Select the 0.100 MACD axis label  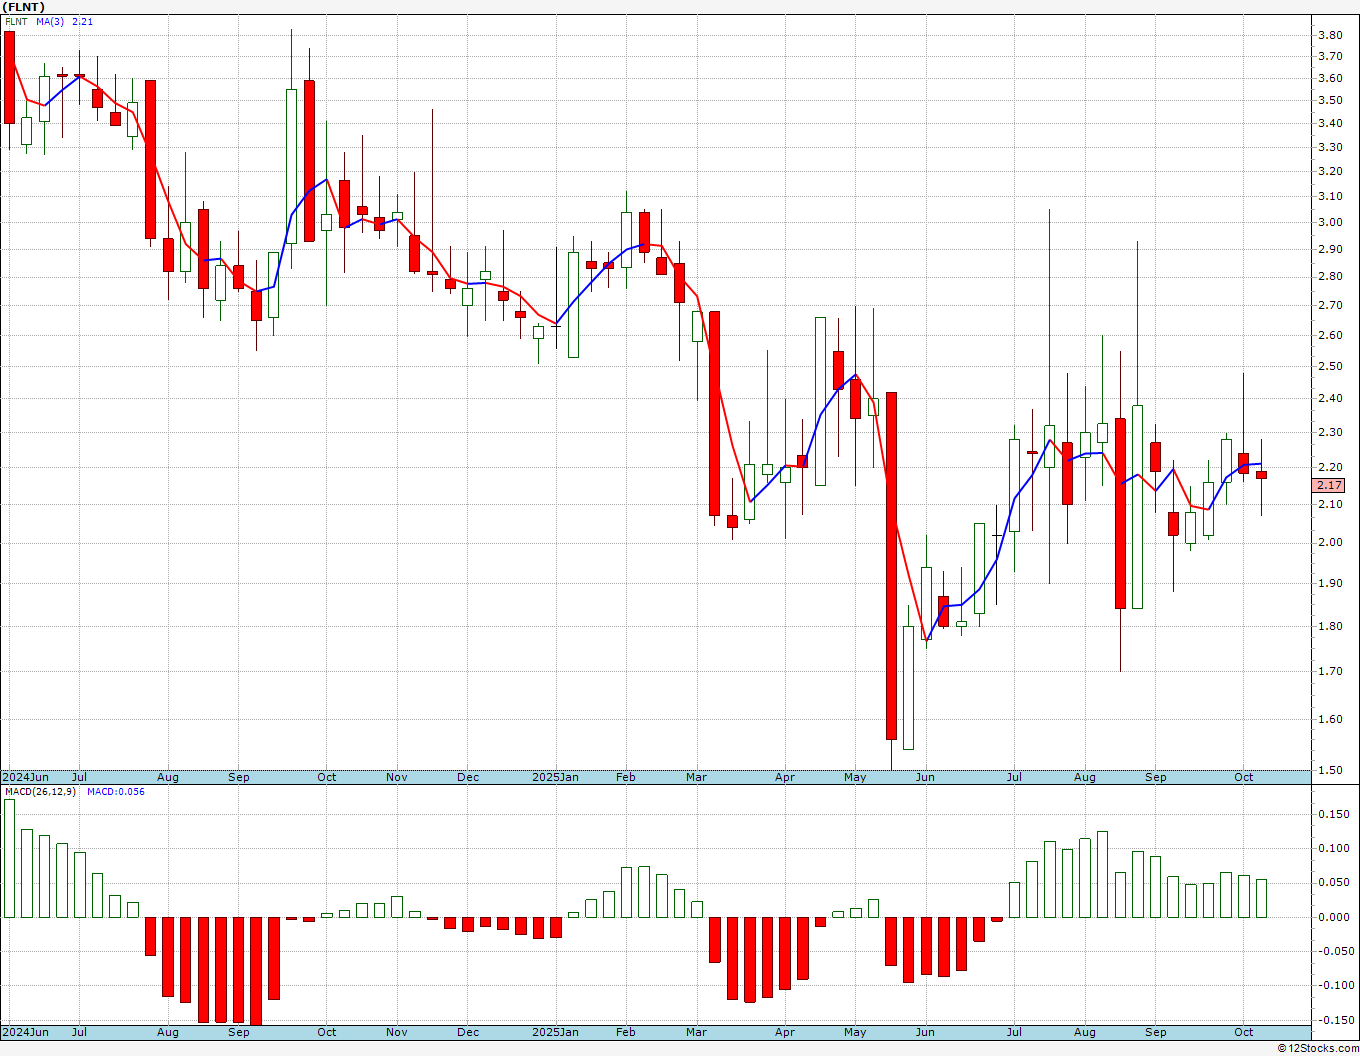[x=1332, y=849]
